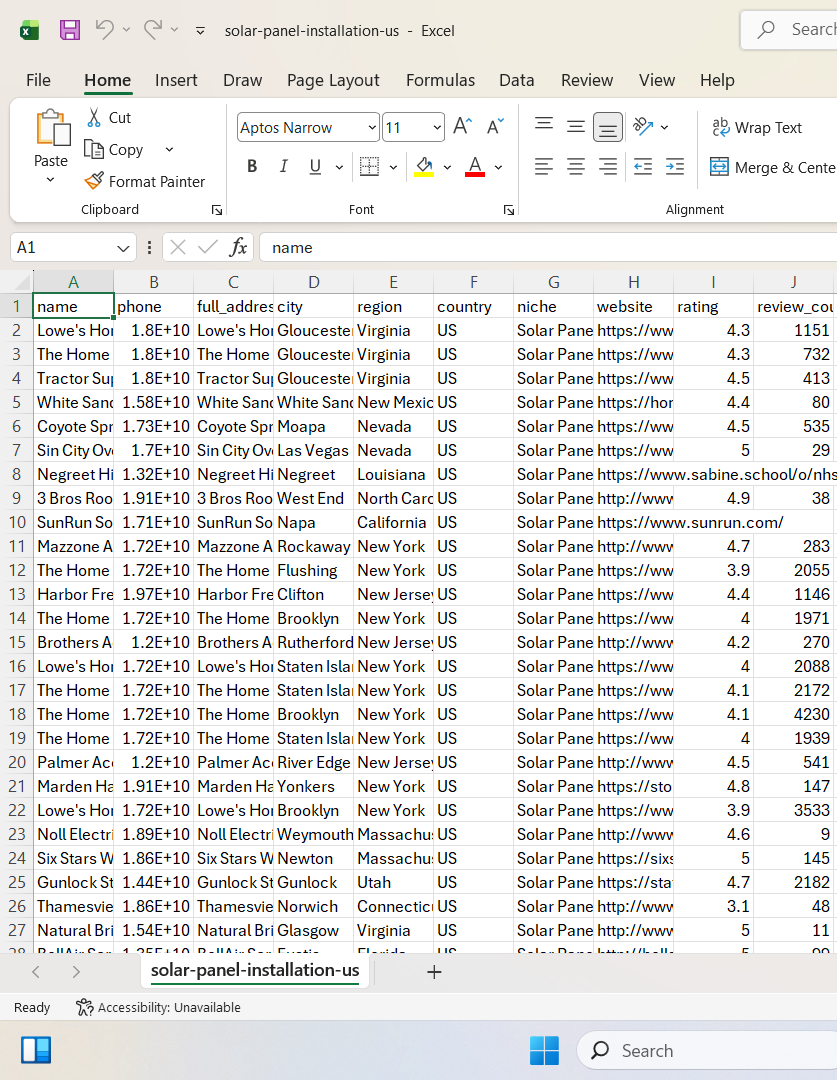The image size is (837, 1080).
Task: Click the Cut scissors button
Action: (x=110, y=118)
